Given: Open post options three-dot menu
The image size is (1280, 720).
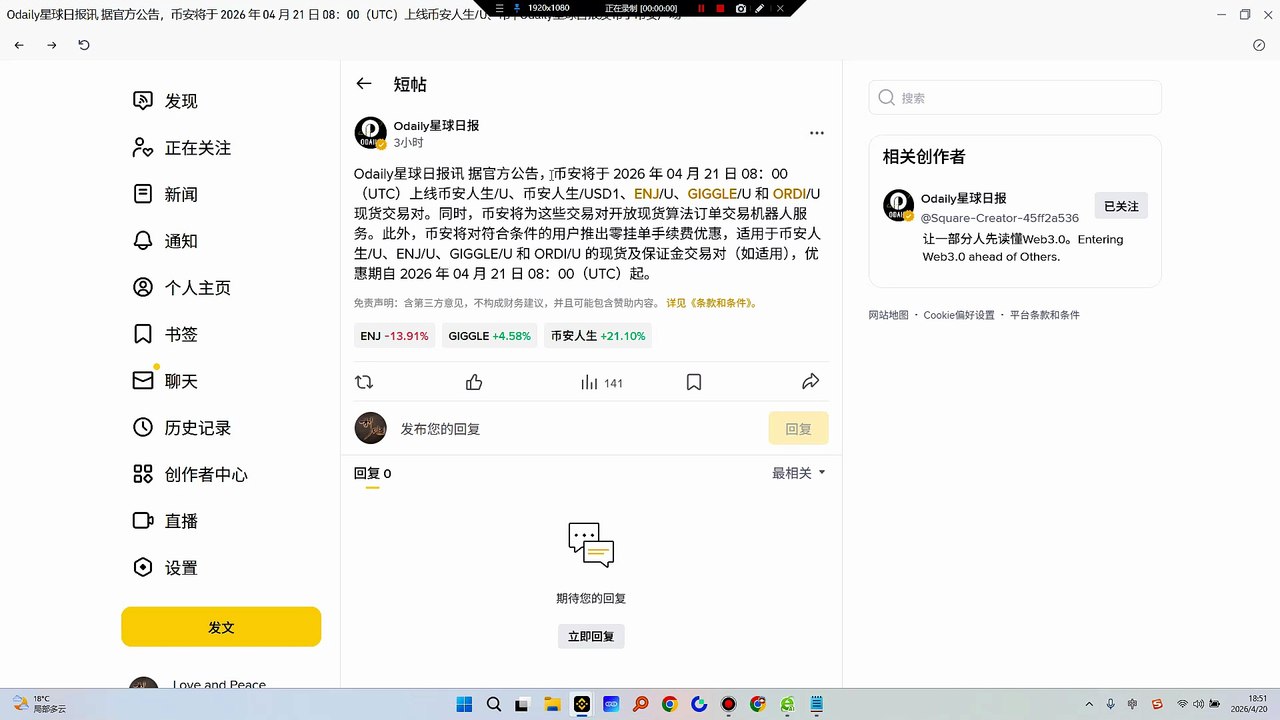Looking at the screenshot, I should pyautogui.click(x=817, y=132).
